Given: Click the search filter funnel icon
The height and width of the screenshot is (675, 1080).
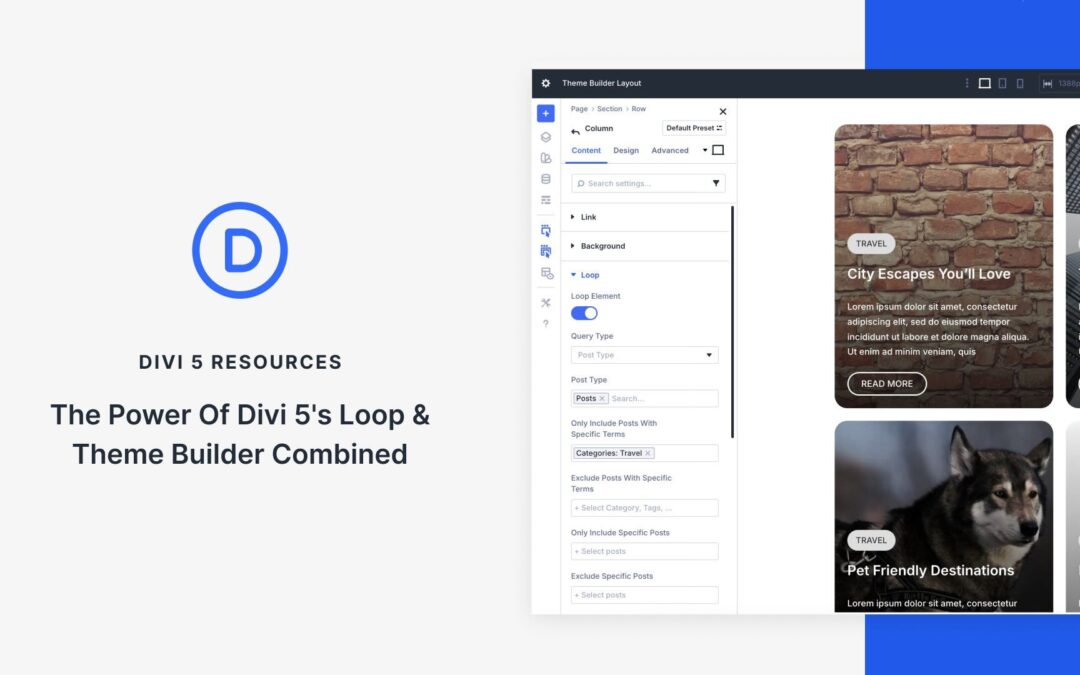Looking at the screenshot, I should pyautogui.click(x=715, y=183).
